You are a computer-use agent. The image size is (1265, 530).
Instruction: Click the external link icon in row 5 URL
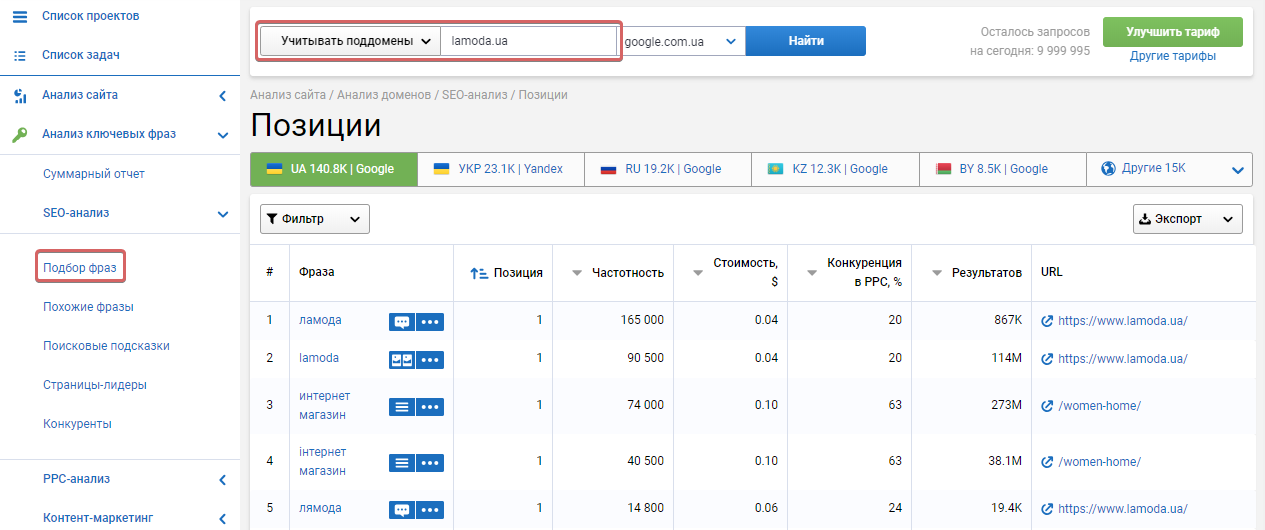[x=1047, y=508]
